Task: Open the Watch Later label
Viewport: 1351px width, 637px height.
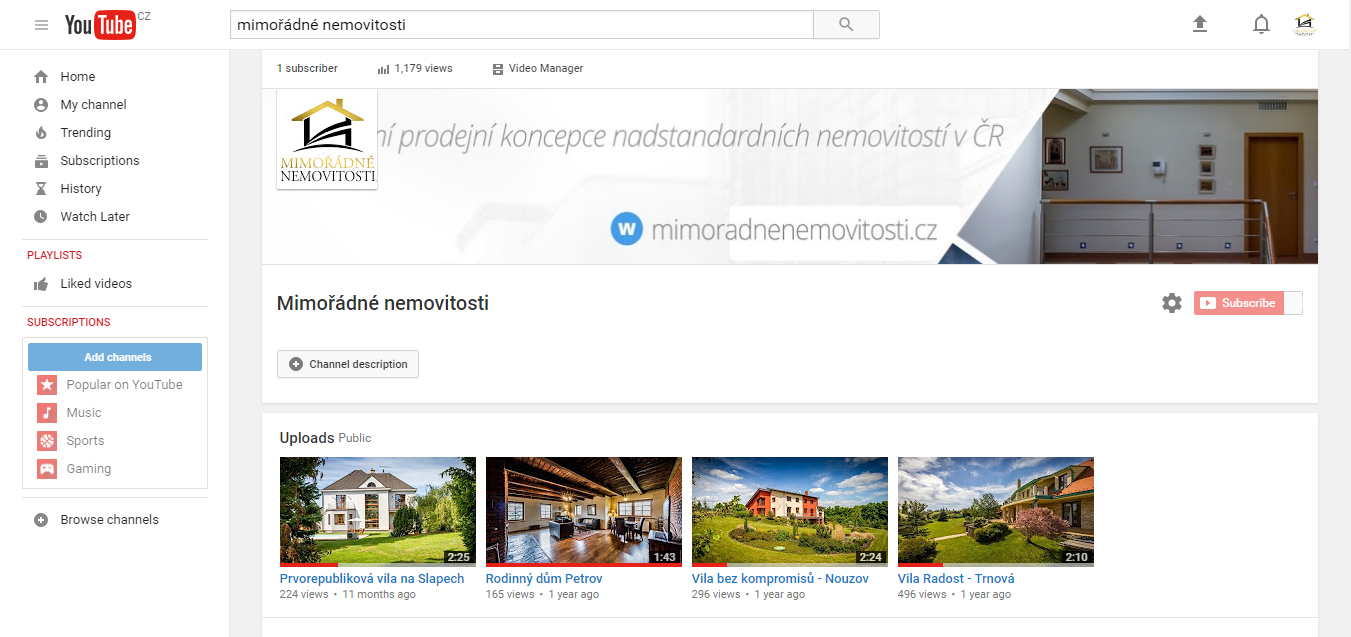Action: coord(95,217)
